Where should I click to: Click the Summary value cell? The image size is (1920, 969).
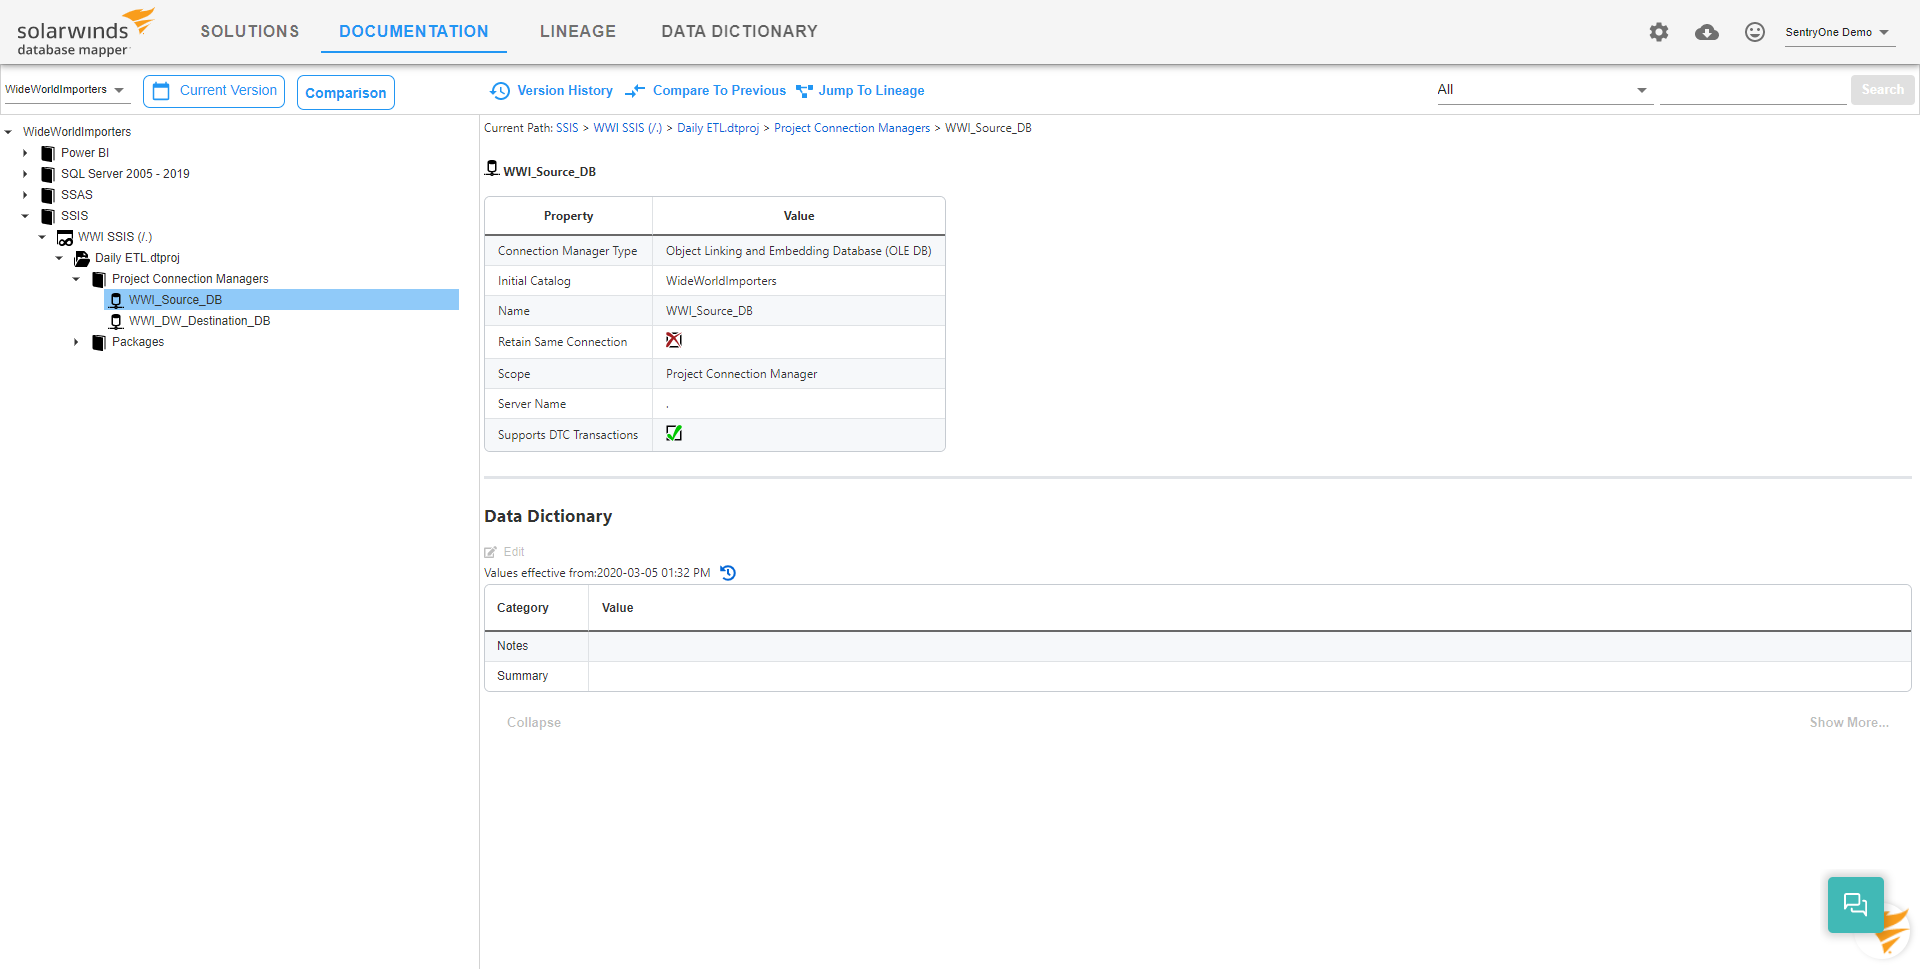point(1250,676)
